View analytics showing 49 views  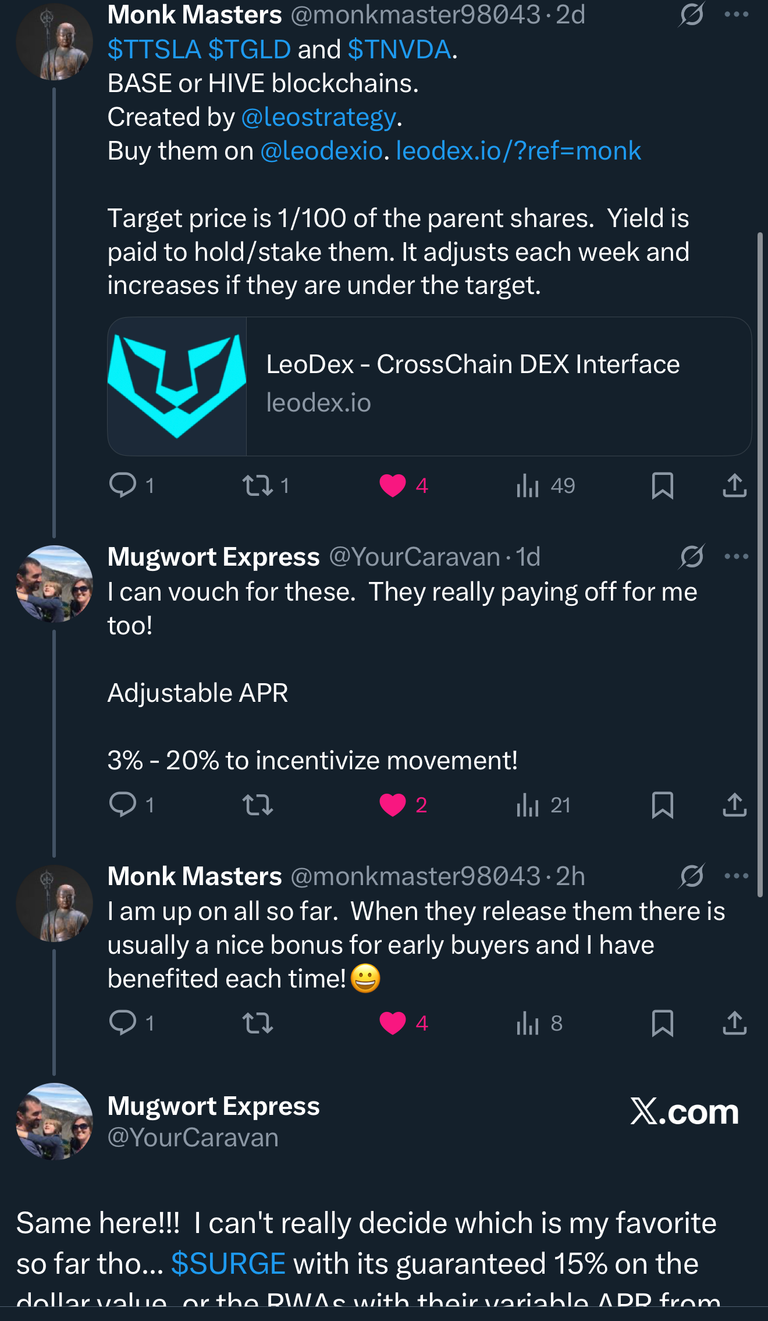(545, 486)
